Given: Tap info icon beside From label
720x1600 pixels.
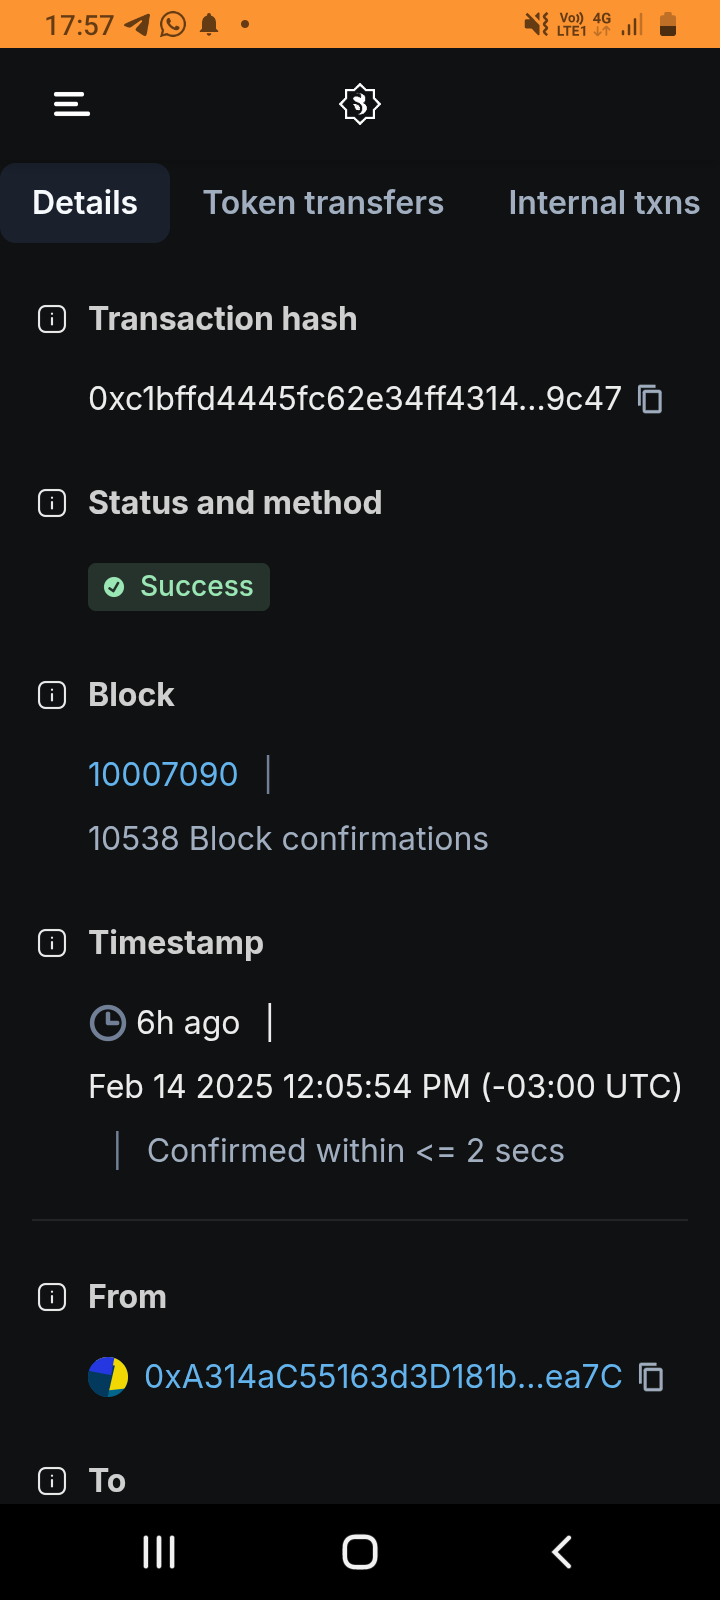Looking at the screenshot, I should pyautogui.click(x=52, y=1297).
